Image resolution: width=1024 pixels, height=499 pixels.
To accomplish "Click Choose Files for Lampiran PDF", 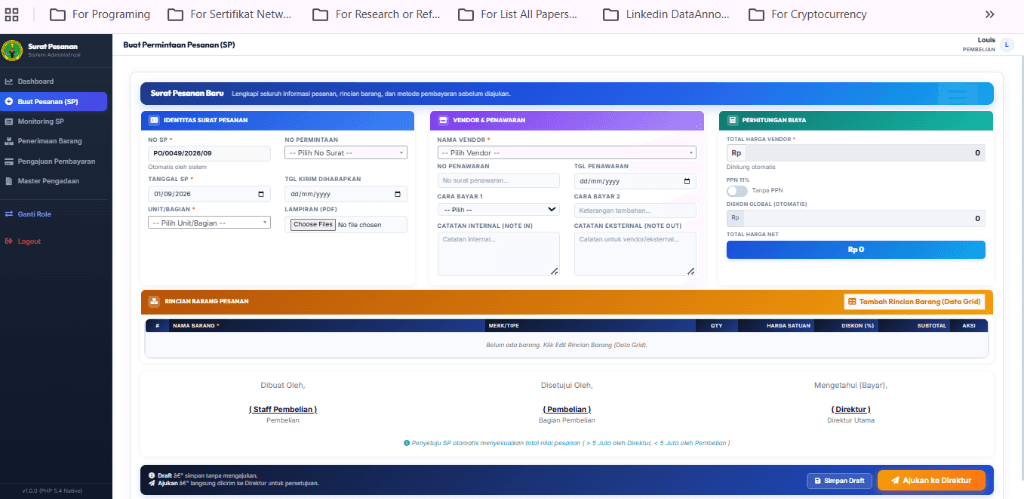I will 313,225.
